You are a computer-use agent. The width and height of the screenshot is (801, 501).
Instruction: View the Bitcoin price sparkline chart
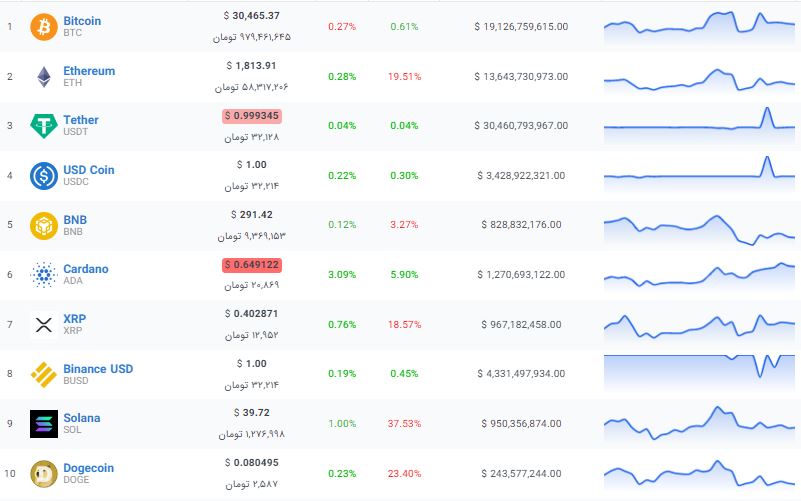tap(699, 29)
